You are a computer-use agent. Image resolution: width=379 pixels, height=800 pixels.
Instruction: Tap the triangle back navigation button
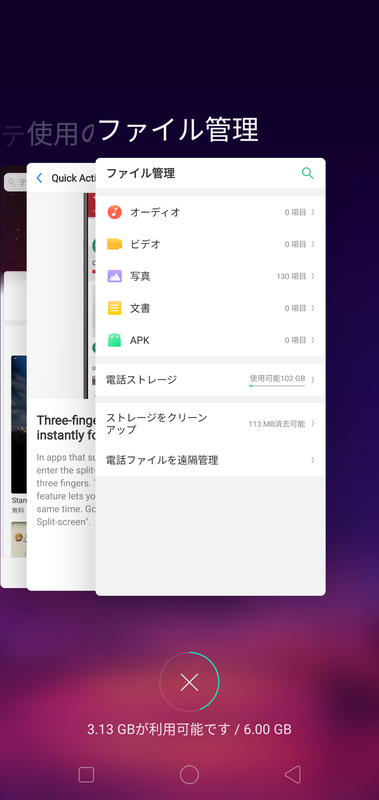[292, 774]
